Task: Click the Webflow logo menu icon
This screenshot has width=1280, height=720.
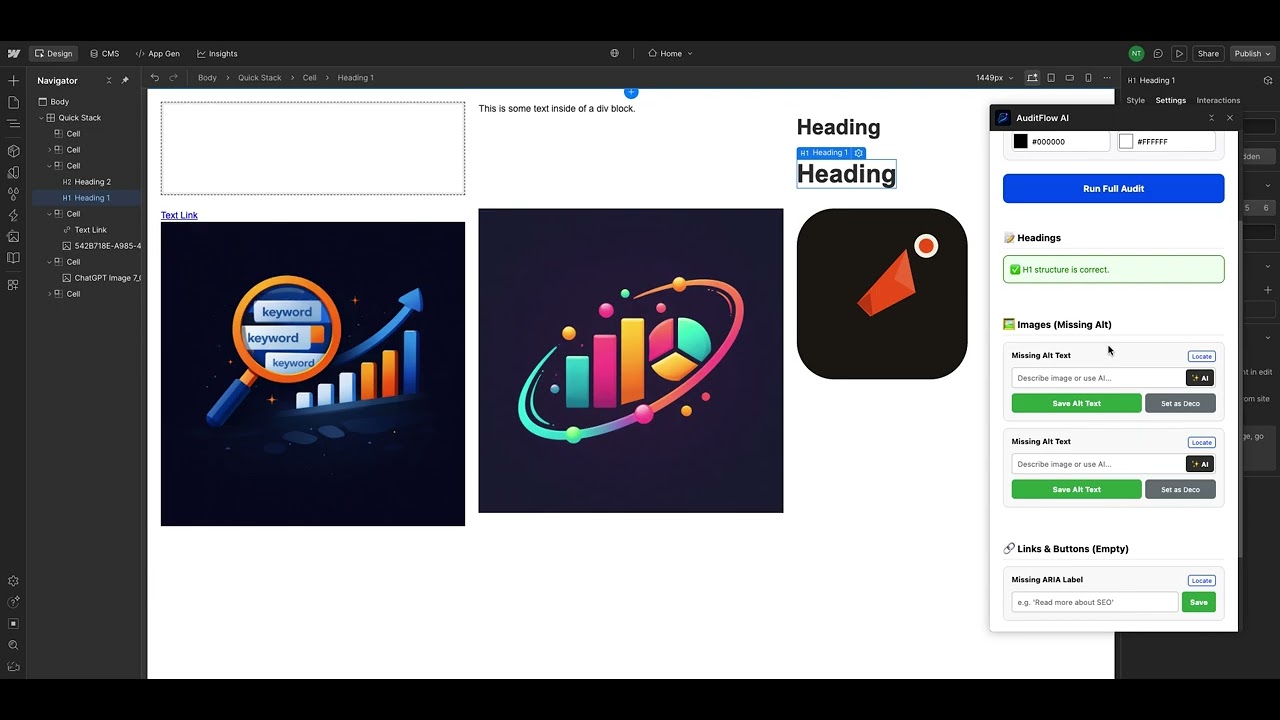Action: click(x=13, y=54)
